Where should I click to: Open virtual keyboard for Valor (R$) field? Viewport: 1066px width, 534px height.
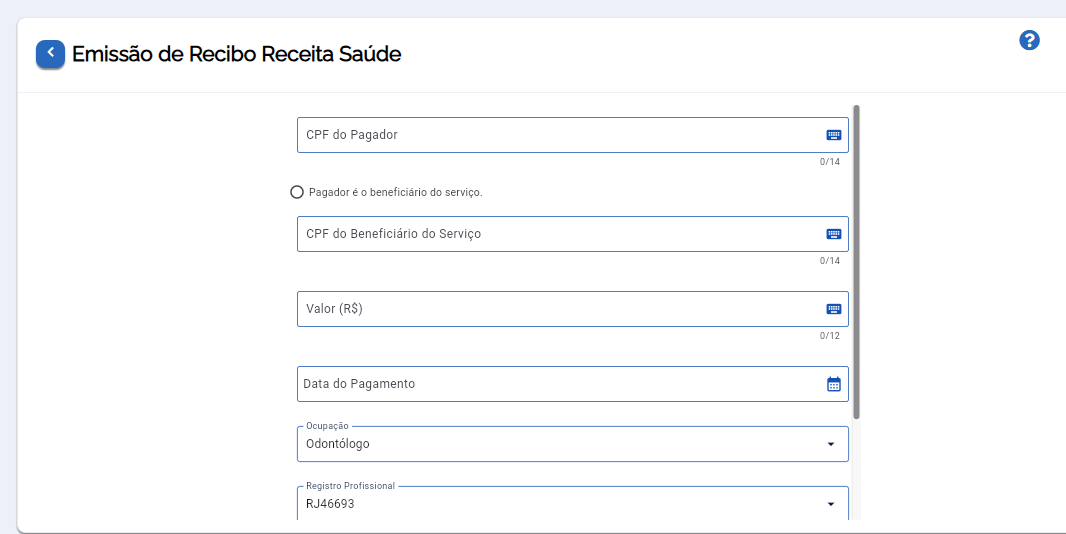tap(833, 309)
